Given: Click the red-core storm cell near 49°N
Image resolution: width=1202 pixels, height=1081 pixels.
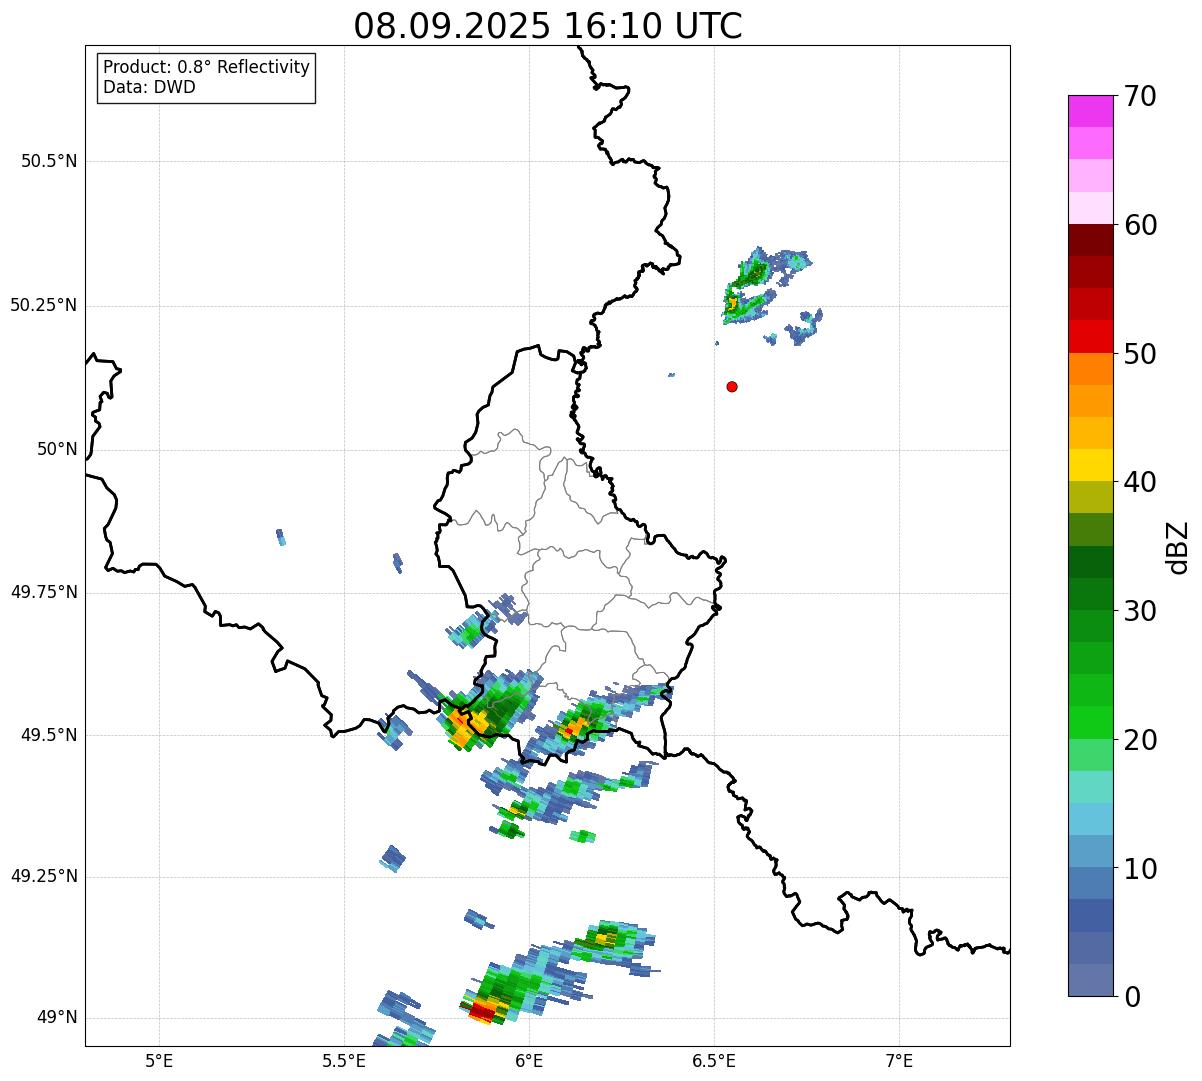Looking at the screenshot, I should pyautogui.click(x=484, y=1009).
